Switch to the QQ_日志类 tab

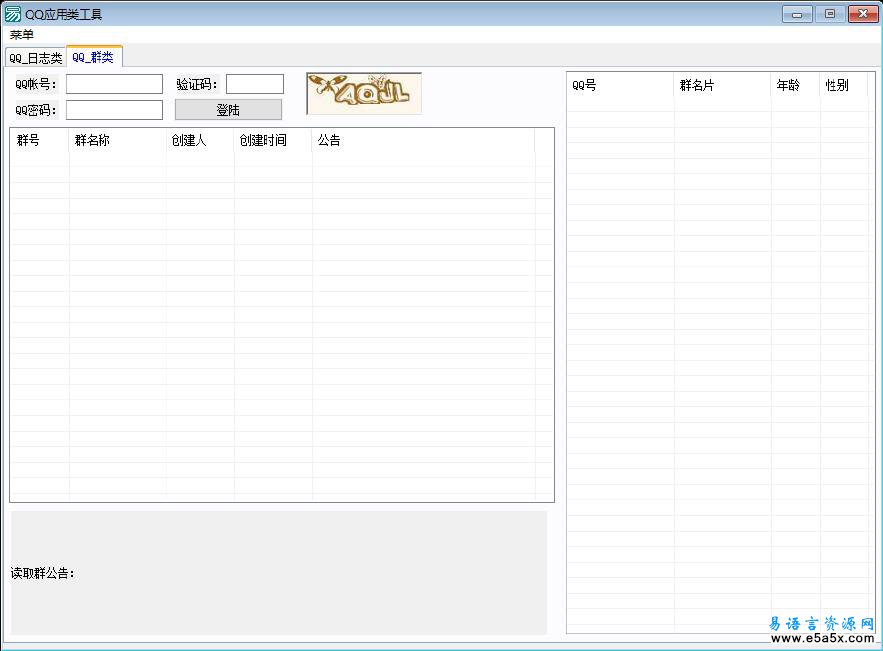click(35, 58)
